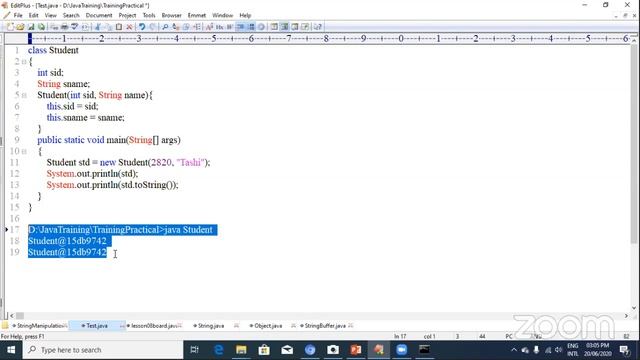Open PowerPoint from the taskbar
640x360 pixels.
click(x=356, y=350)
